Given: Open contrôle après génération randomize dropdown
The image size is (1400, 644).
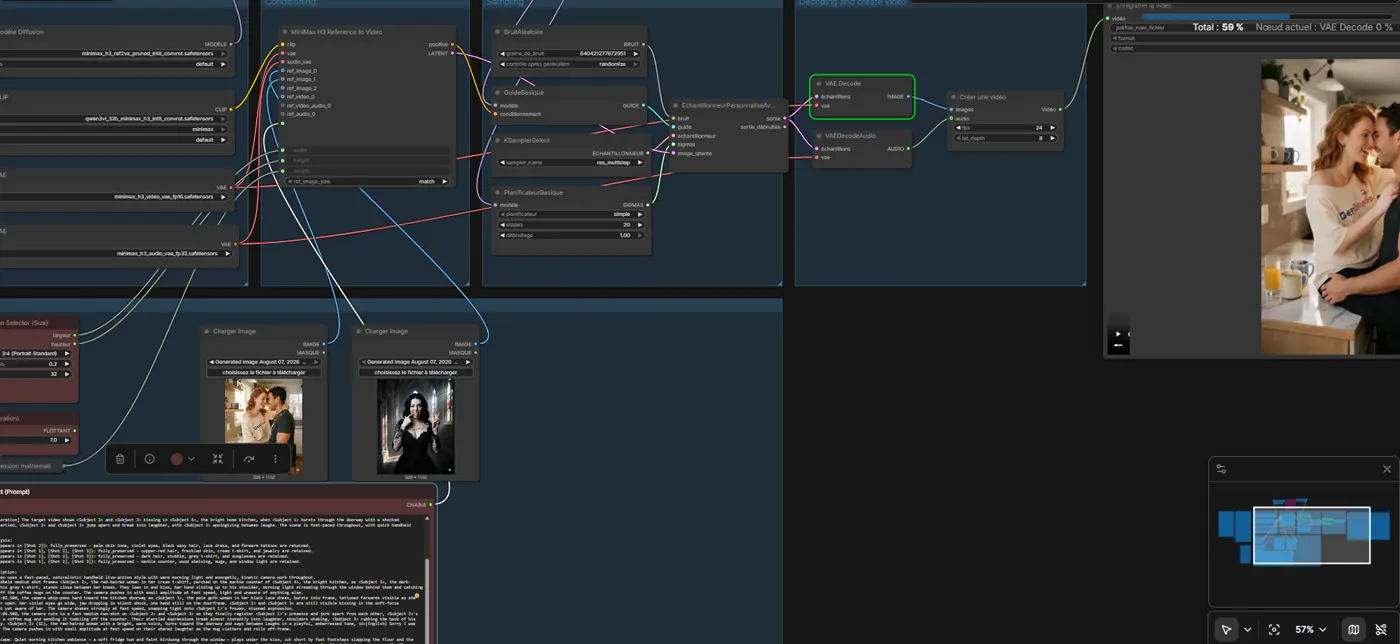Looking at the screenshot, I should click(571, 64).
